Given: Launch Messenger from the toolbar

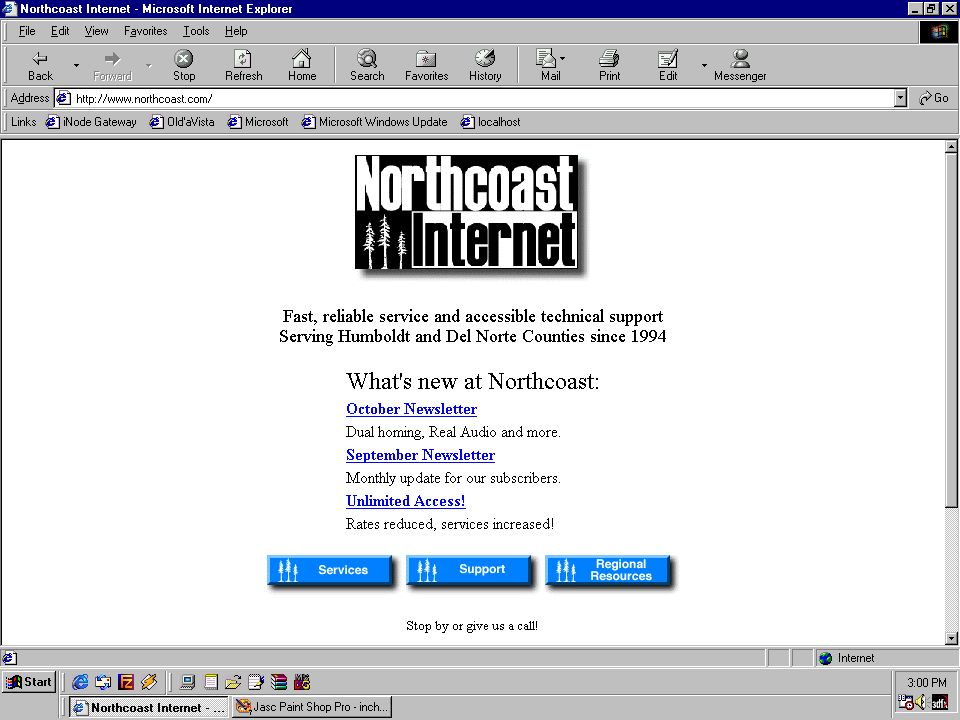Looking at the screenshot, I should (740, 66).
